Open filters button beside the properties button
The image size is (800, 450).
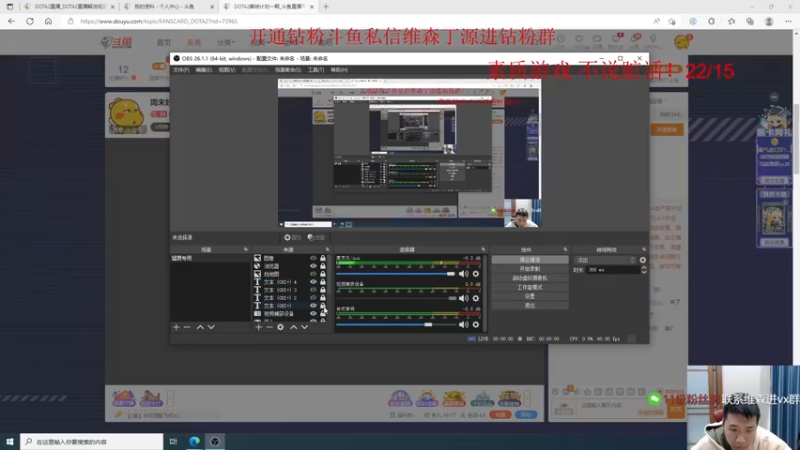(316, 238)
